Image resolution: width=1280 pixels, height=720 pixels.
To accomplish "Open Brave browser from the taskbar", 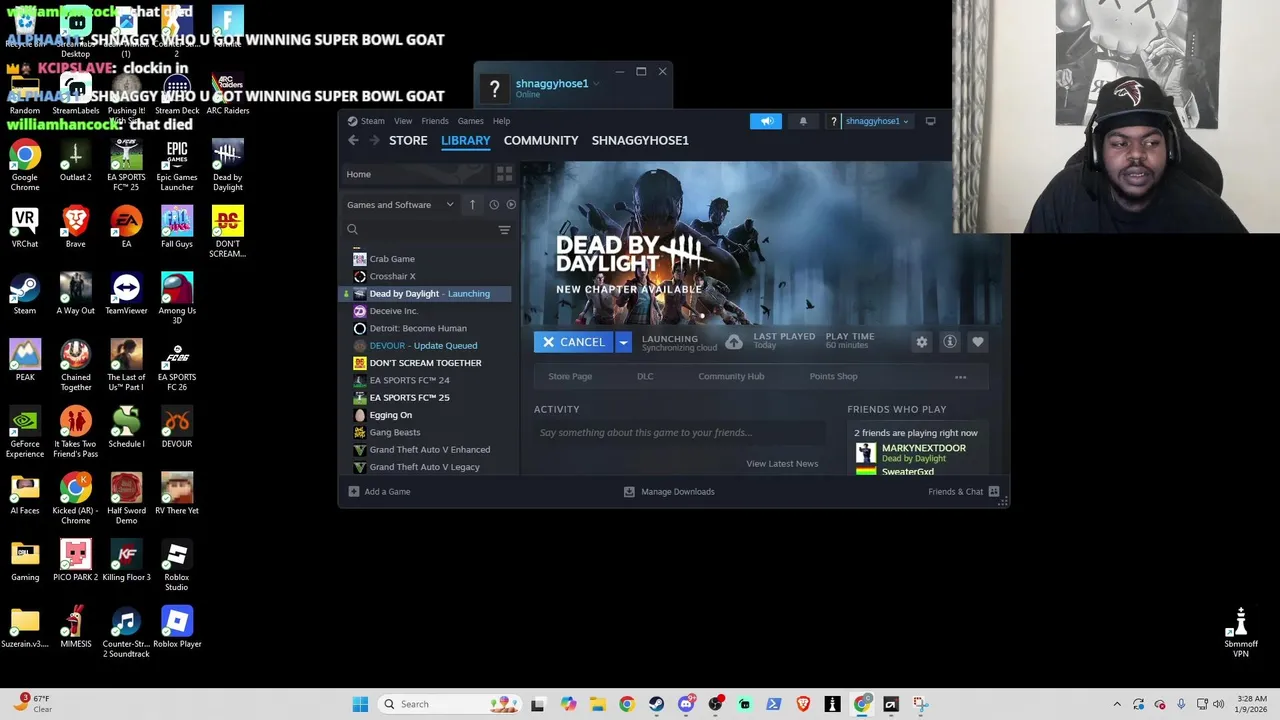I will point(803,704).
